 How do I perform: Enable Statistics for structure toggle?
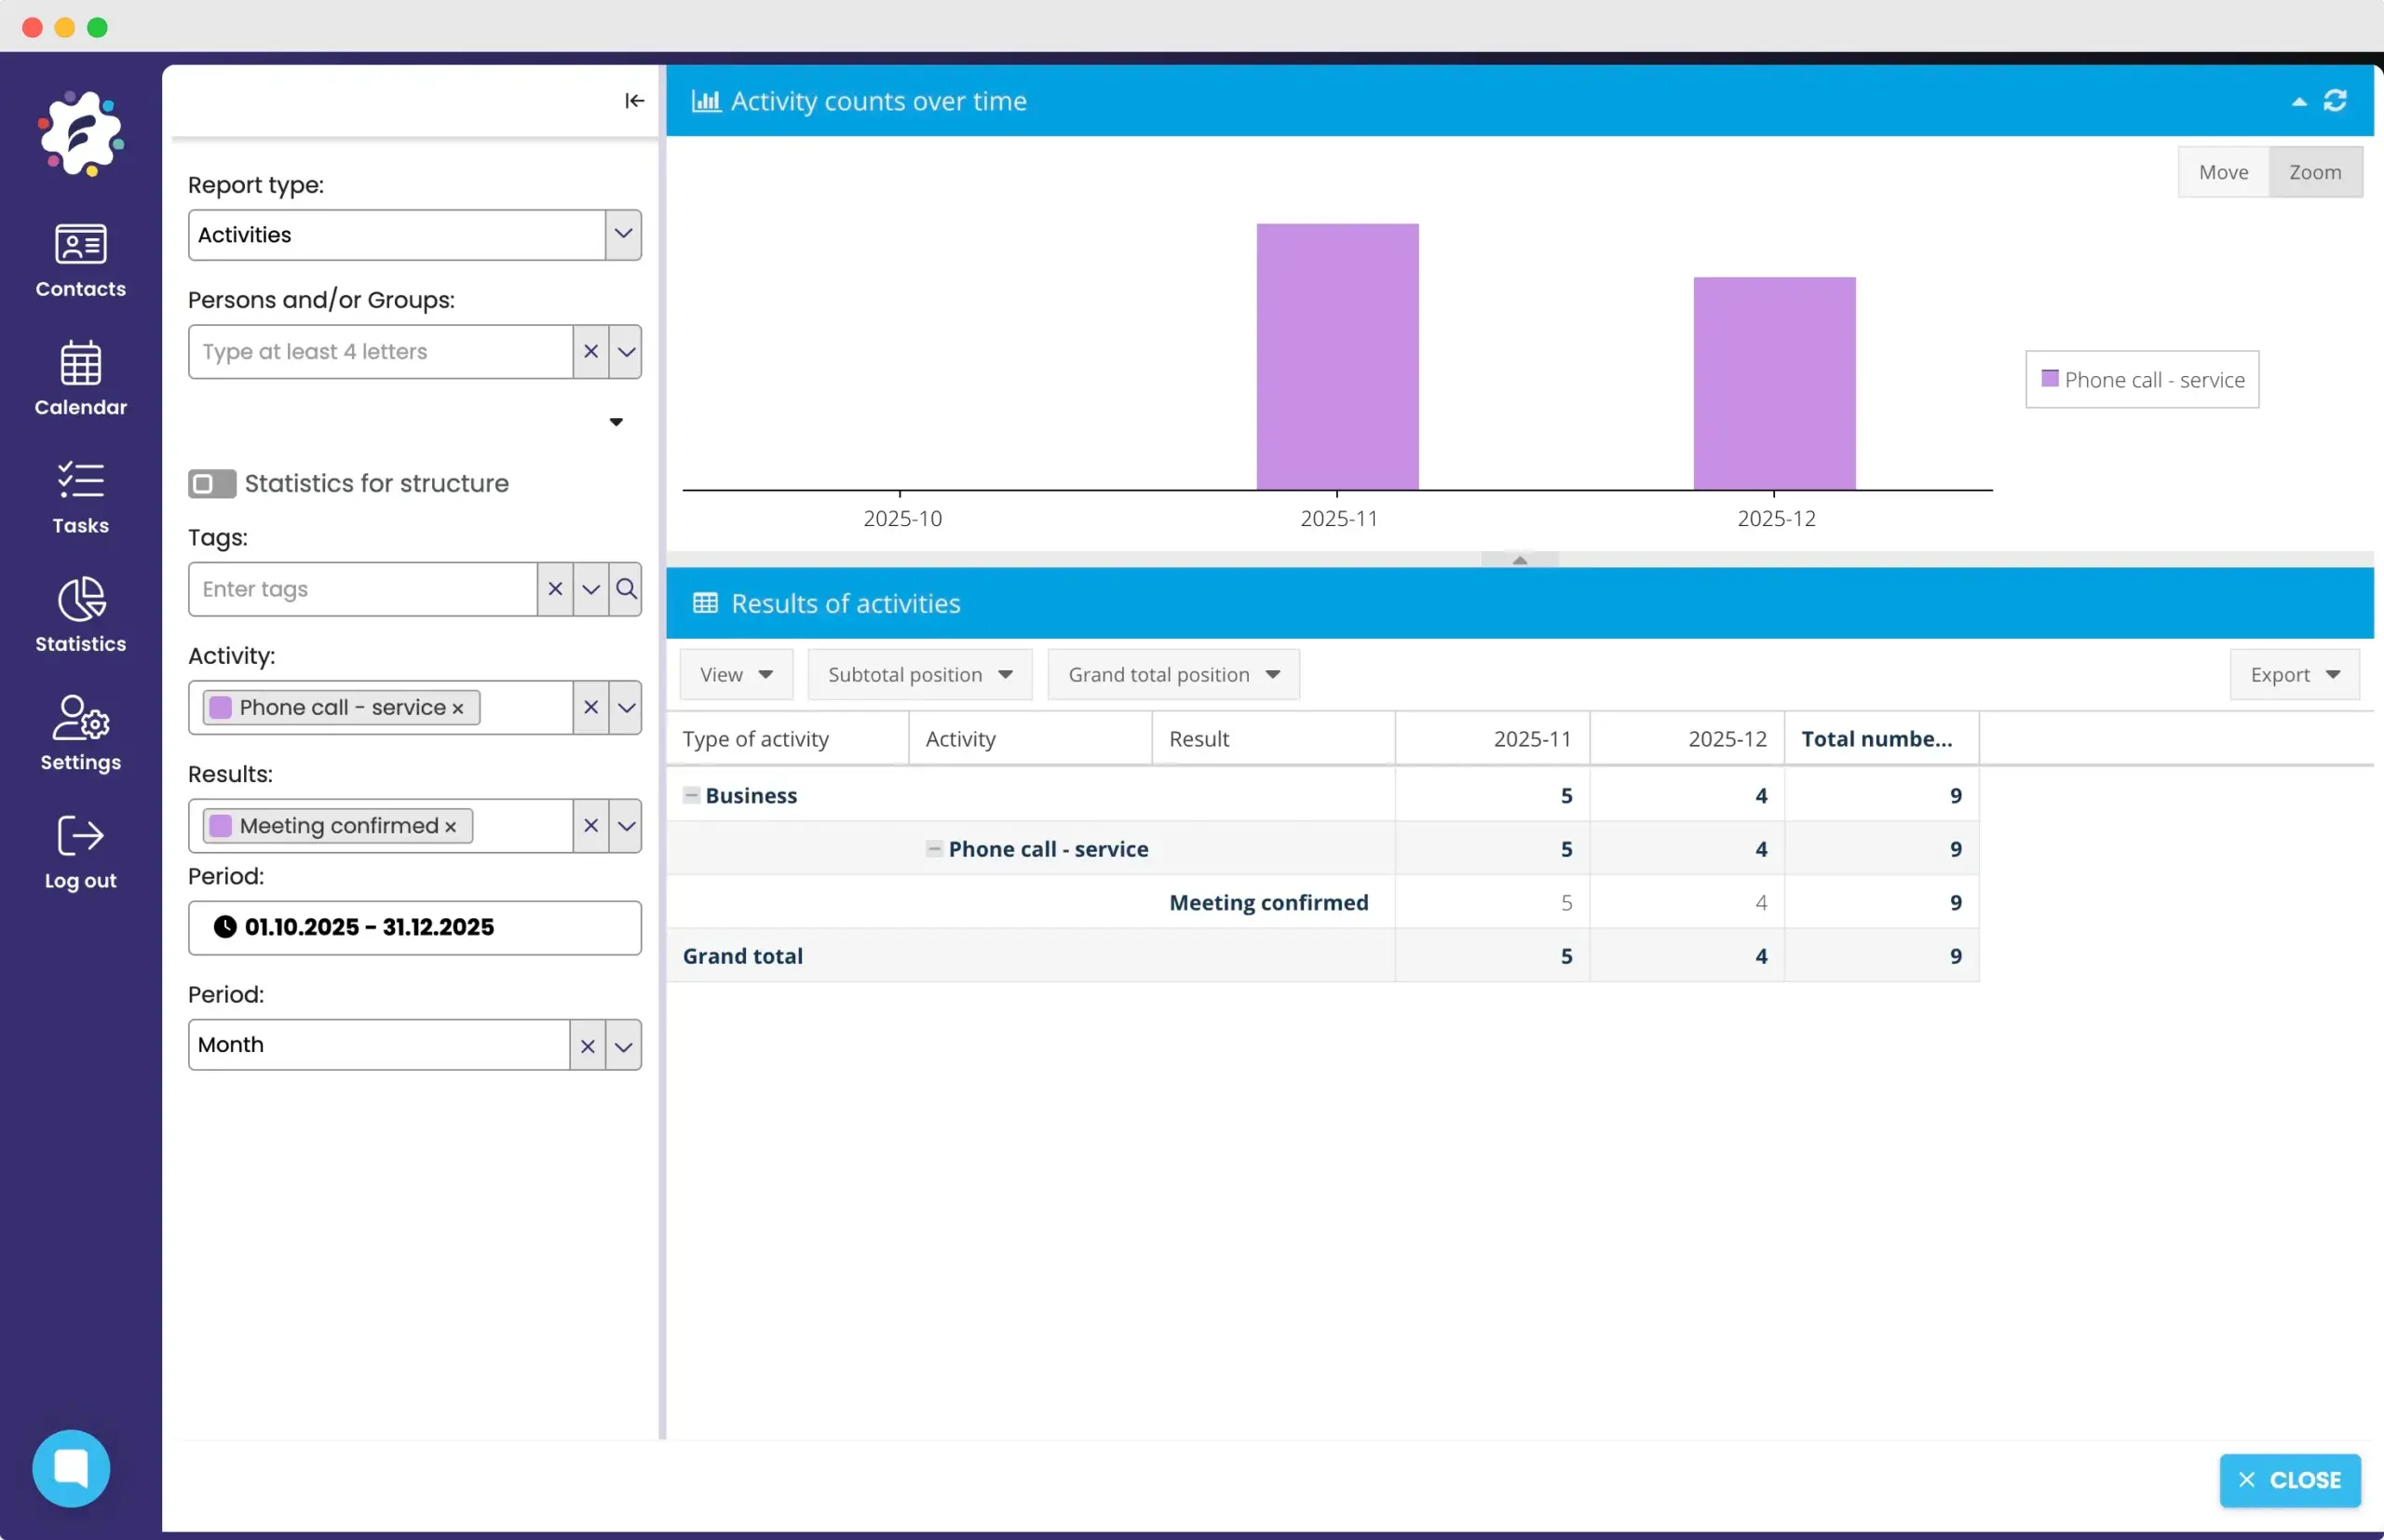pos(211,484)
